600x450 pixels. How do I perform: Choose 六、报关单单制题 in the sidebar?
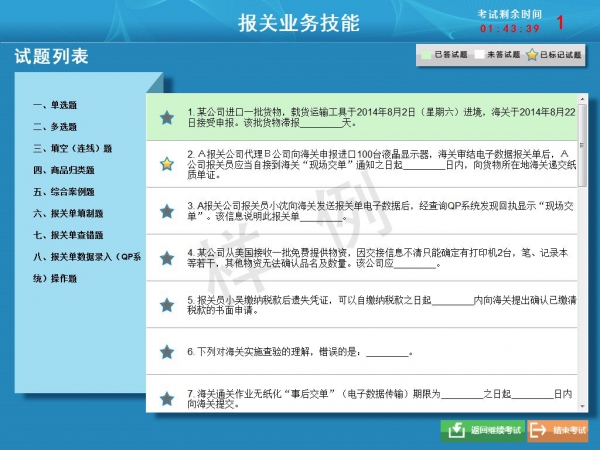coord(68,213)
